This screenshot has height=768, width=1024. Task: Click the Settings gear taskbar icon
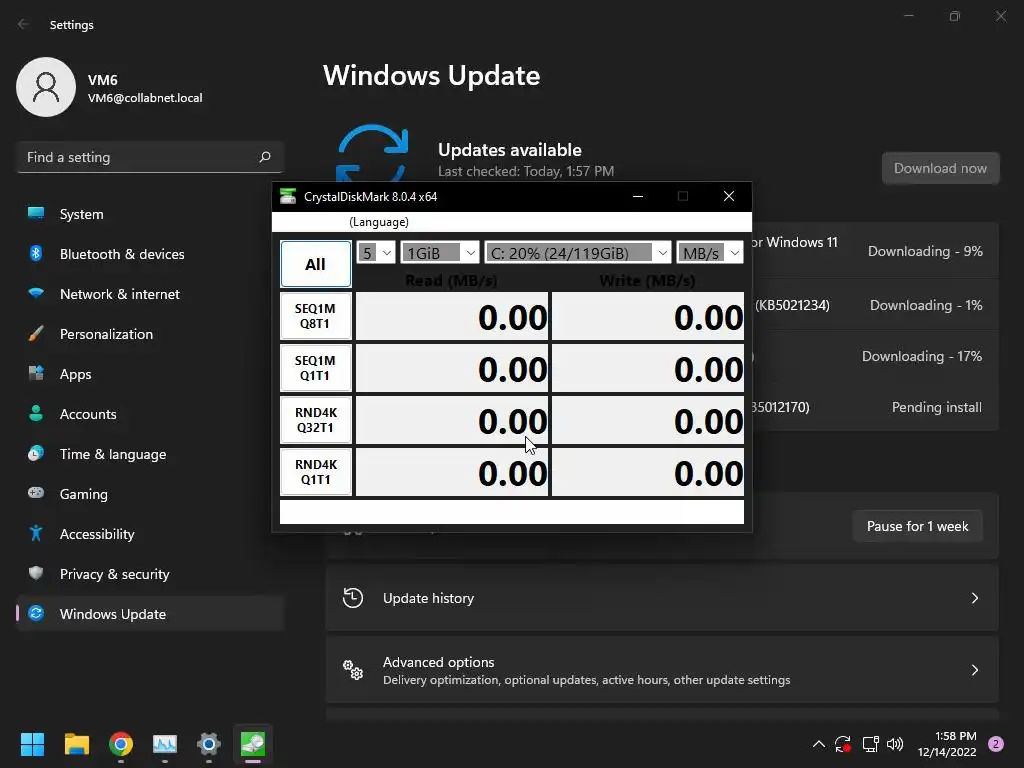click(x=209, y=744)
